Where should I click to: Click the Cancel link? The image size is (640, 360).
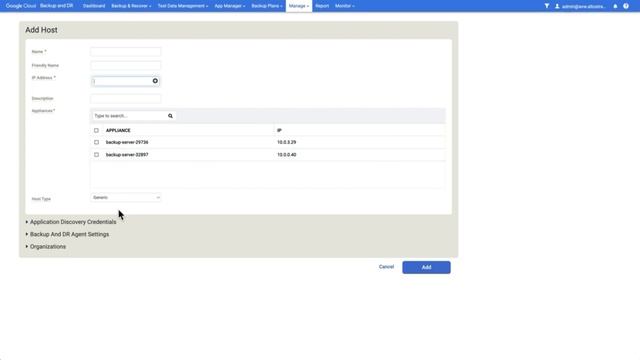coord(386,267)
